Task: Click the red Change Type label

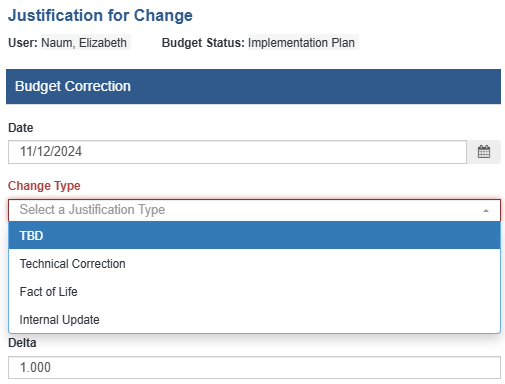Action: pos(44,186)
